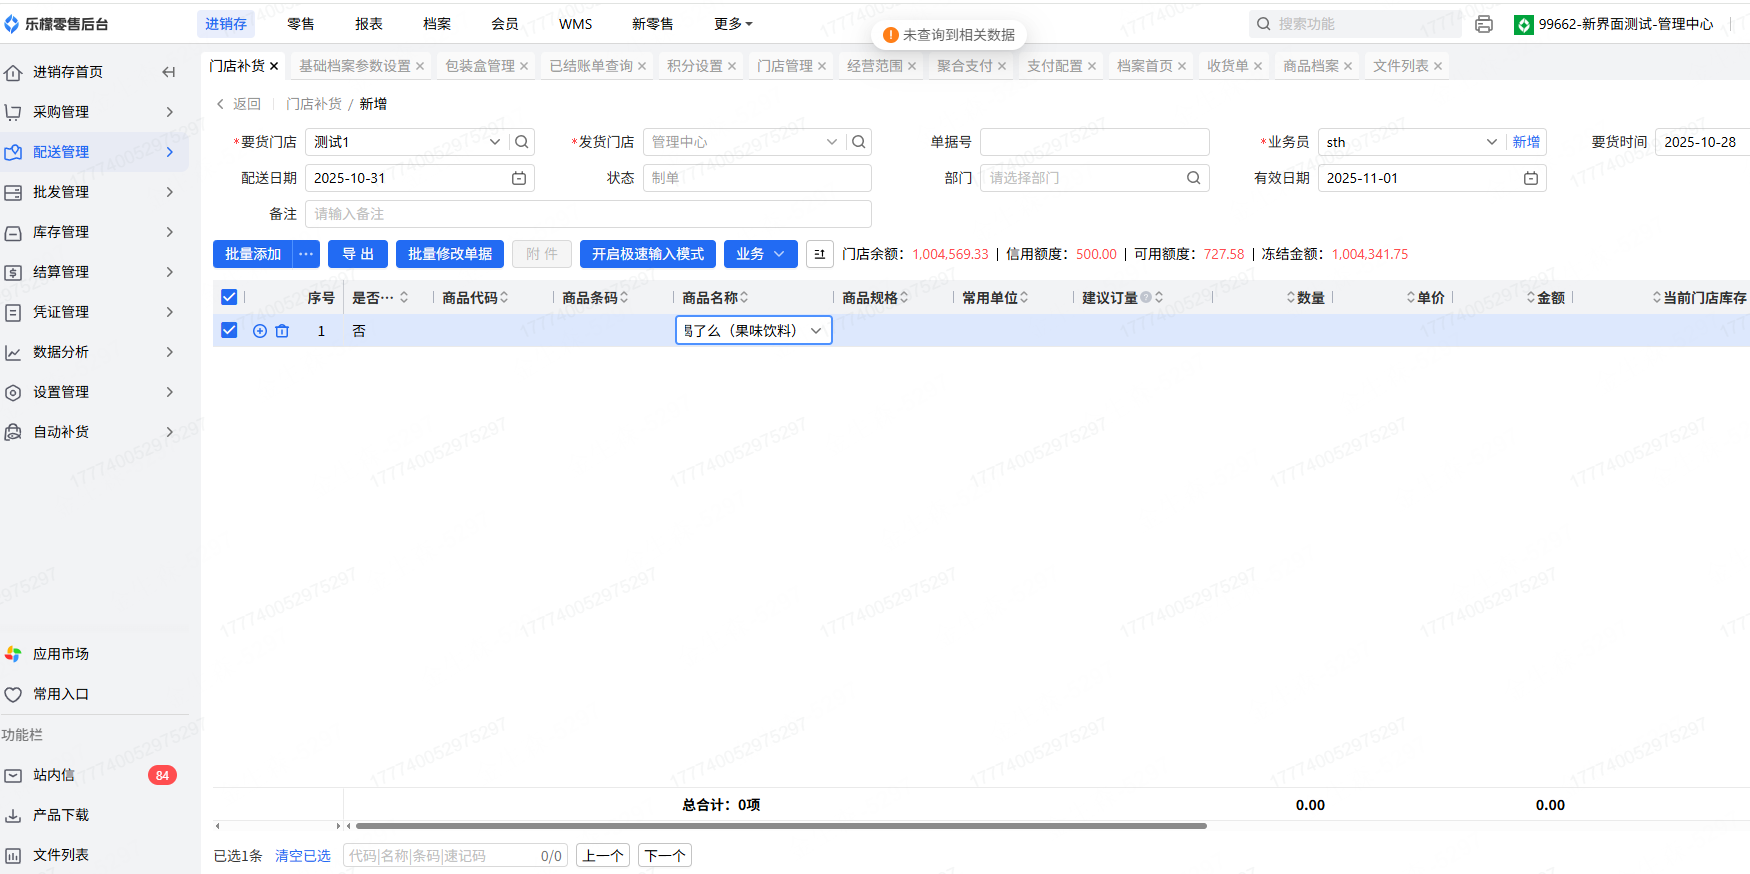The height and width of the screenshot is (874, 1750).
Task: Click the 备注 input field
Action: [x=588, y=214]
